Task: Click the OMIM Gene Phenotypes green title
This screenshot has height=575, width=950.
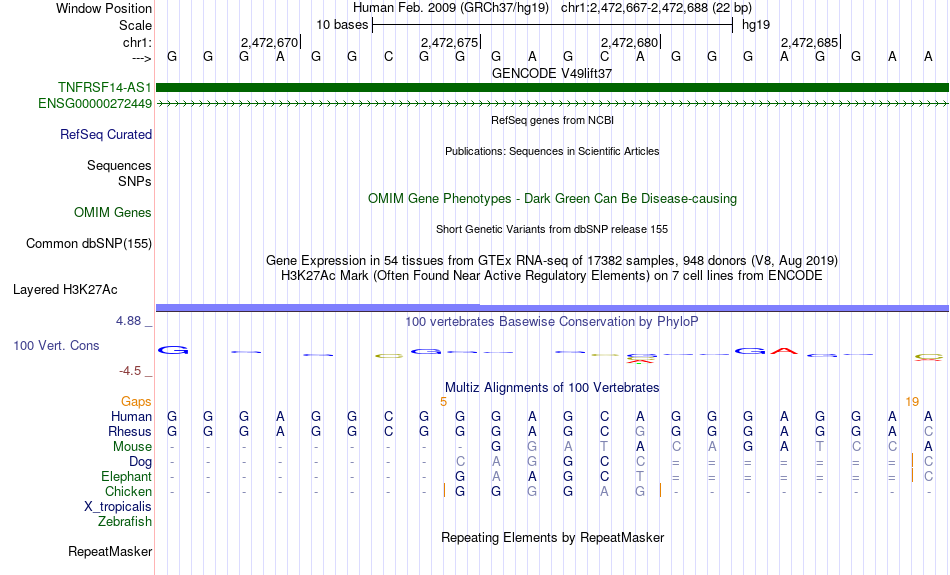Action: [x=553, y=199]
